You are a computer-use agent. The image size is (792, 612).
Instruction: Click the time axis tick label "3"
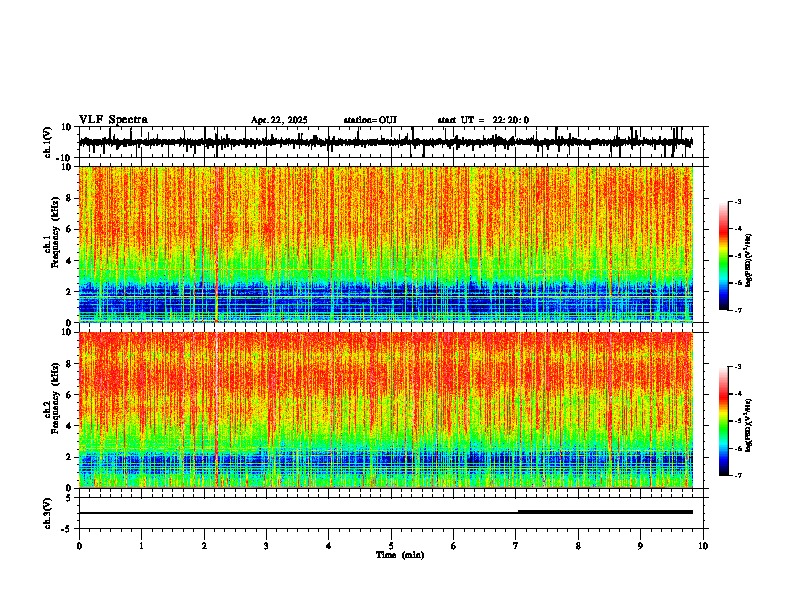pos(266,546)
